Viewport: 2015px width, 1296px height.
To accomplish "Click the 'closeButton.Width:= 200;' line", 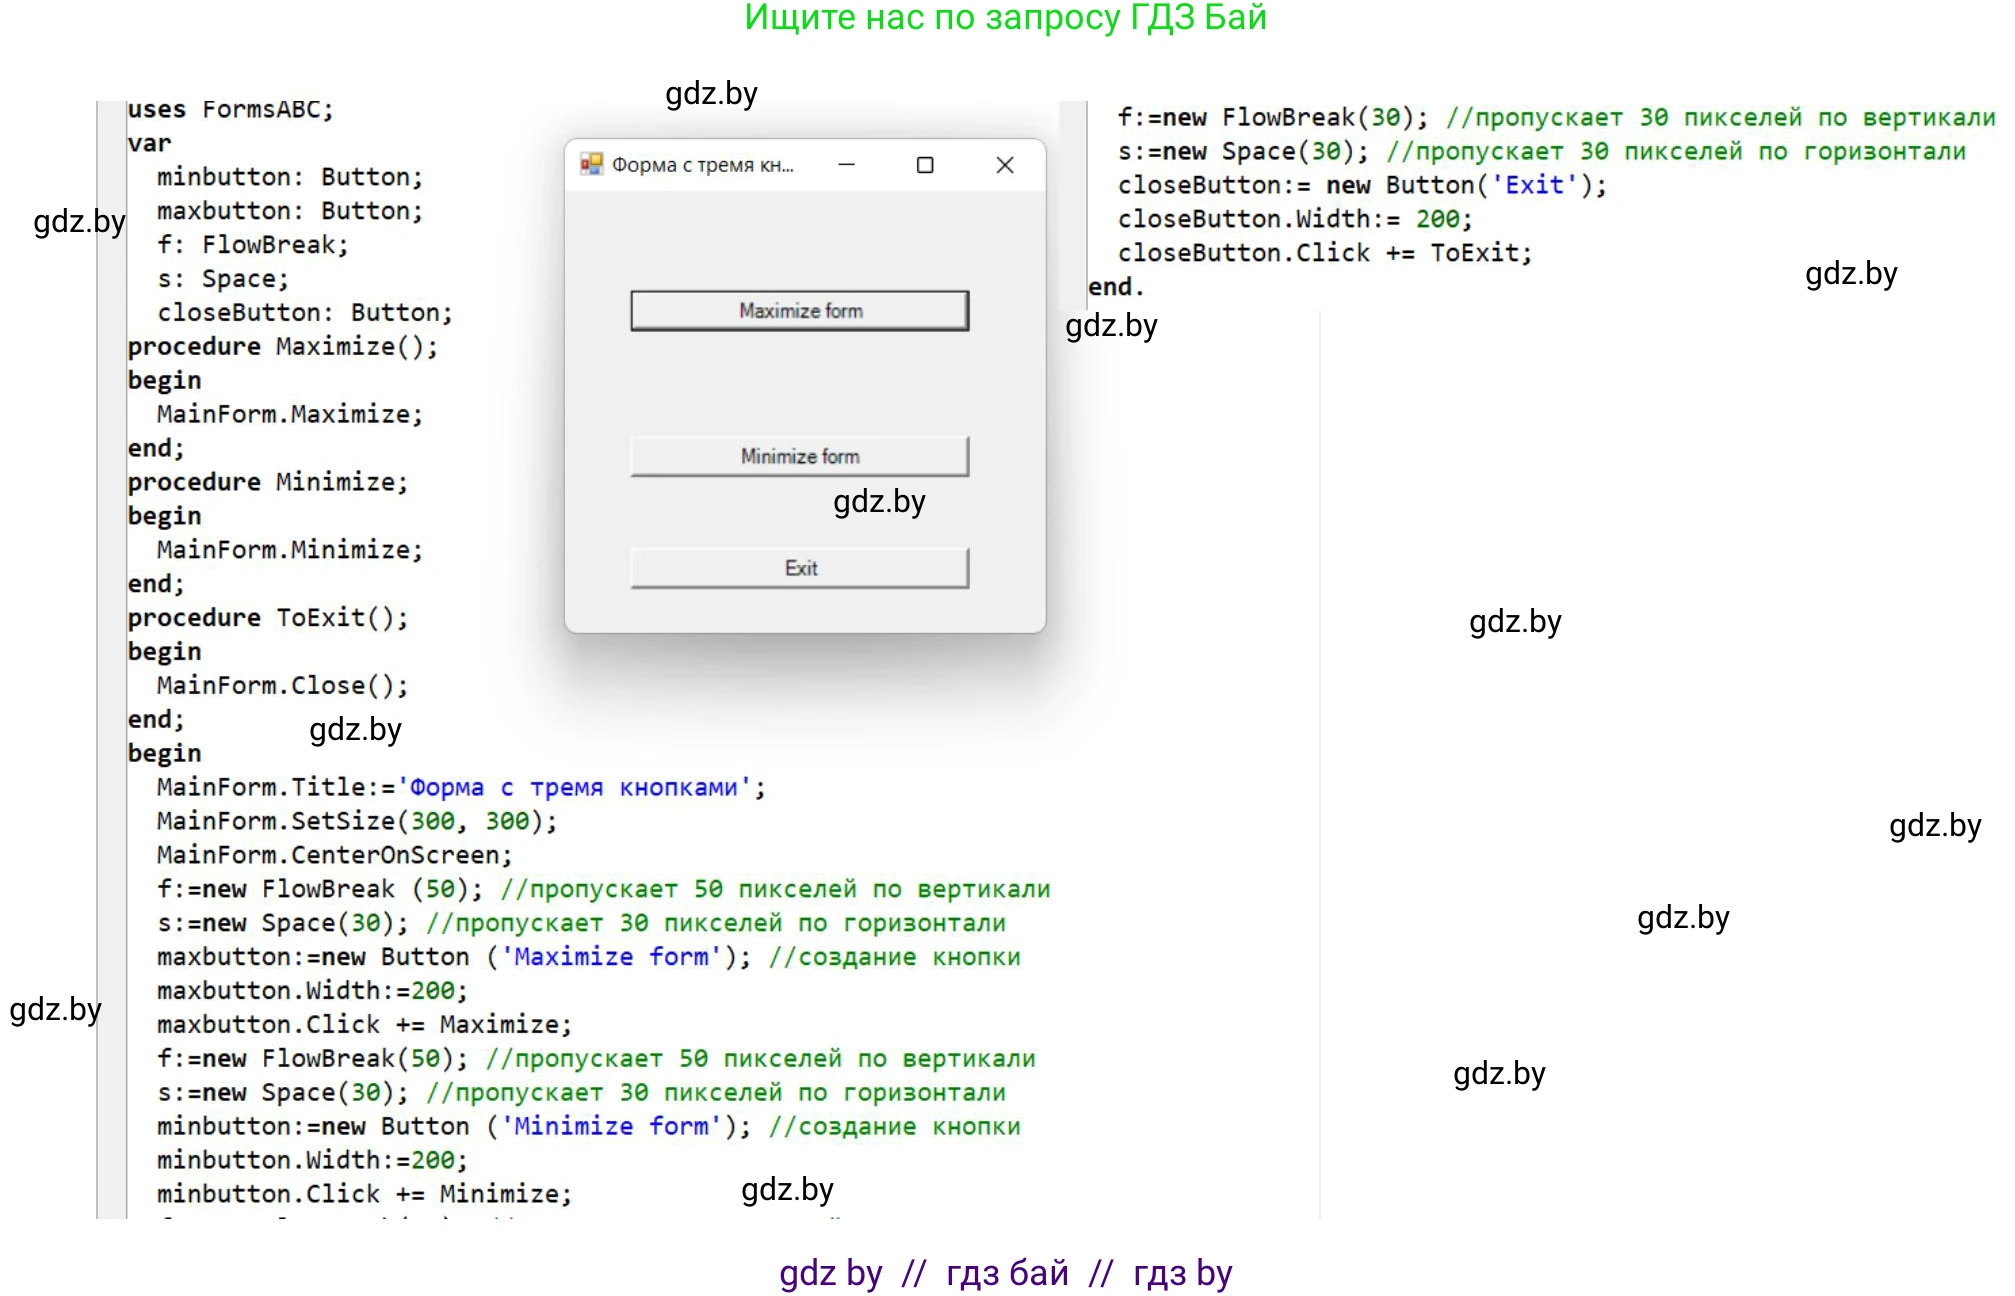I will pos(1294,219).
